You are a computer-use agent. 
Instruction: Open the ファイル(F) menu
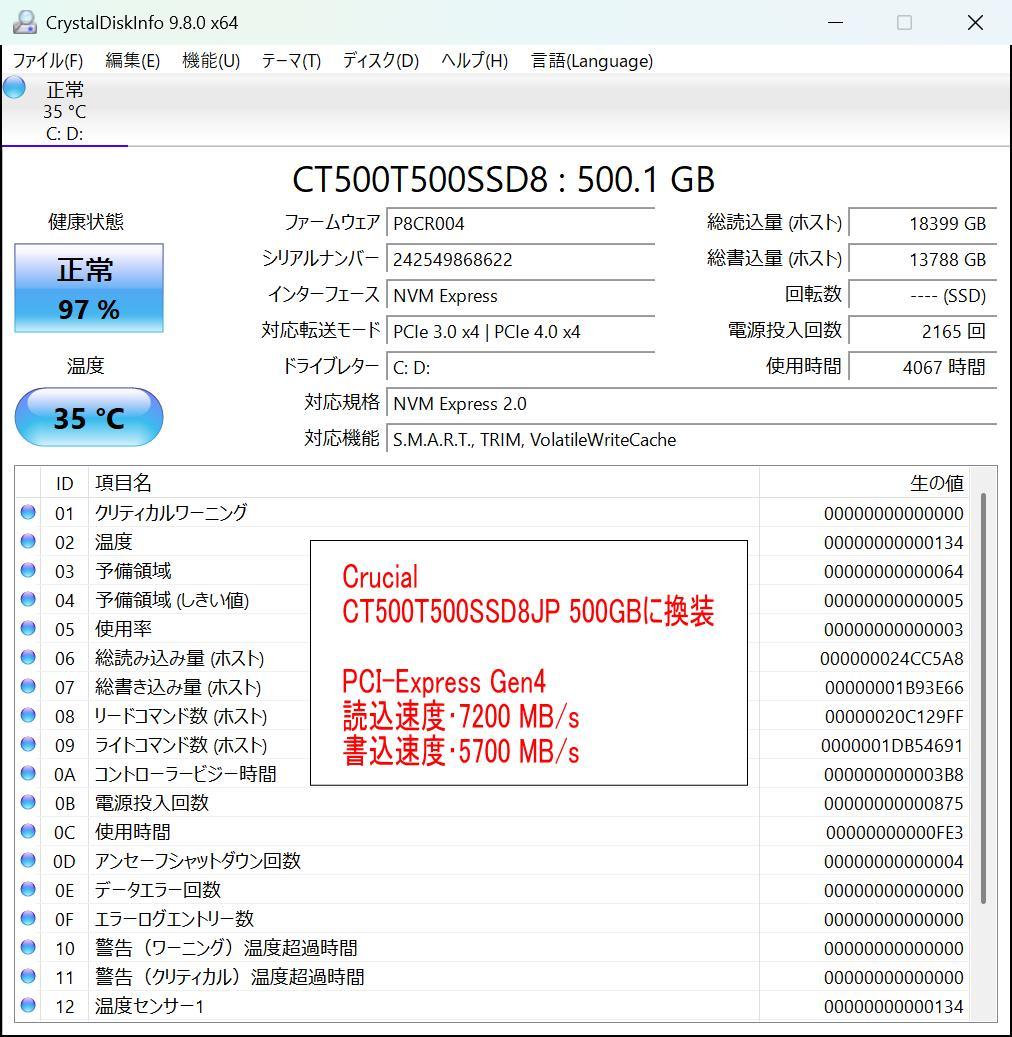coord(48,61)
